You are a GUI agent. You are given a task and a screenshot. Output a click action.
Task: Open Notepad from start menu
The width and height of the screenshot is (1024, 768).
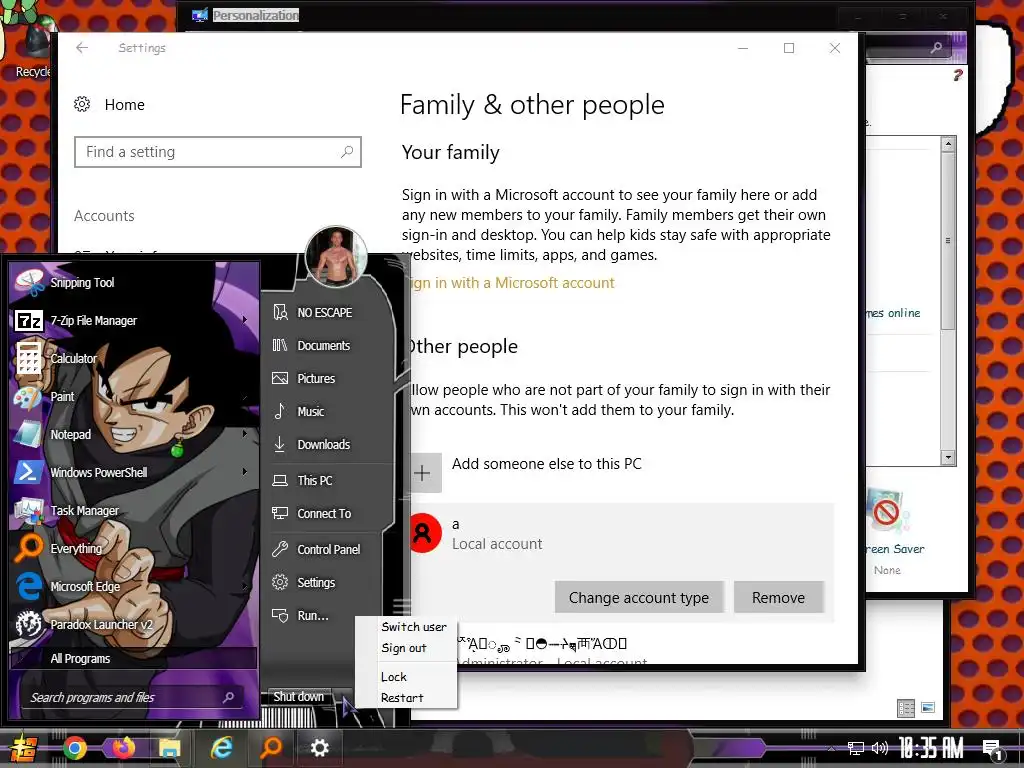point(134,434)
